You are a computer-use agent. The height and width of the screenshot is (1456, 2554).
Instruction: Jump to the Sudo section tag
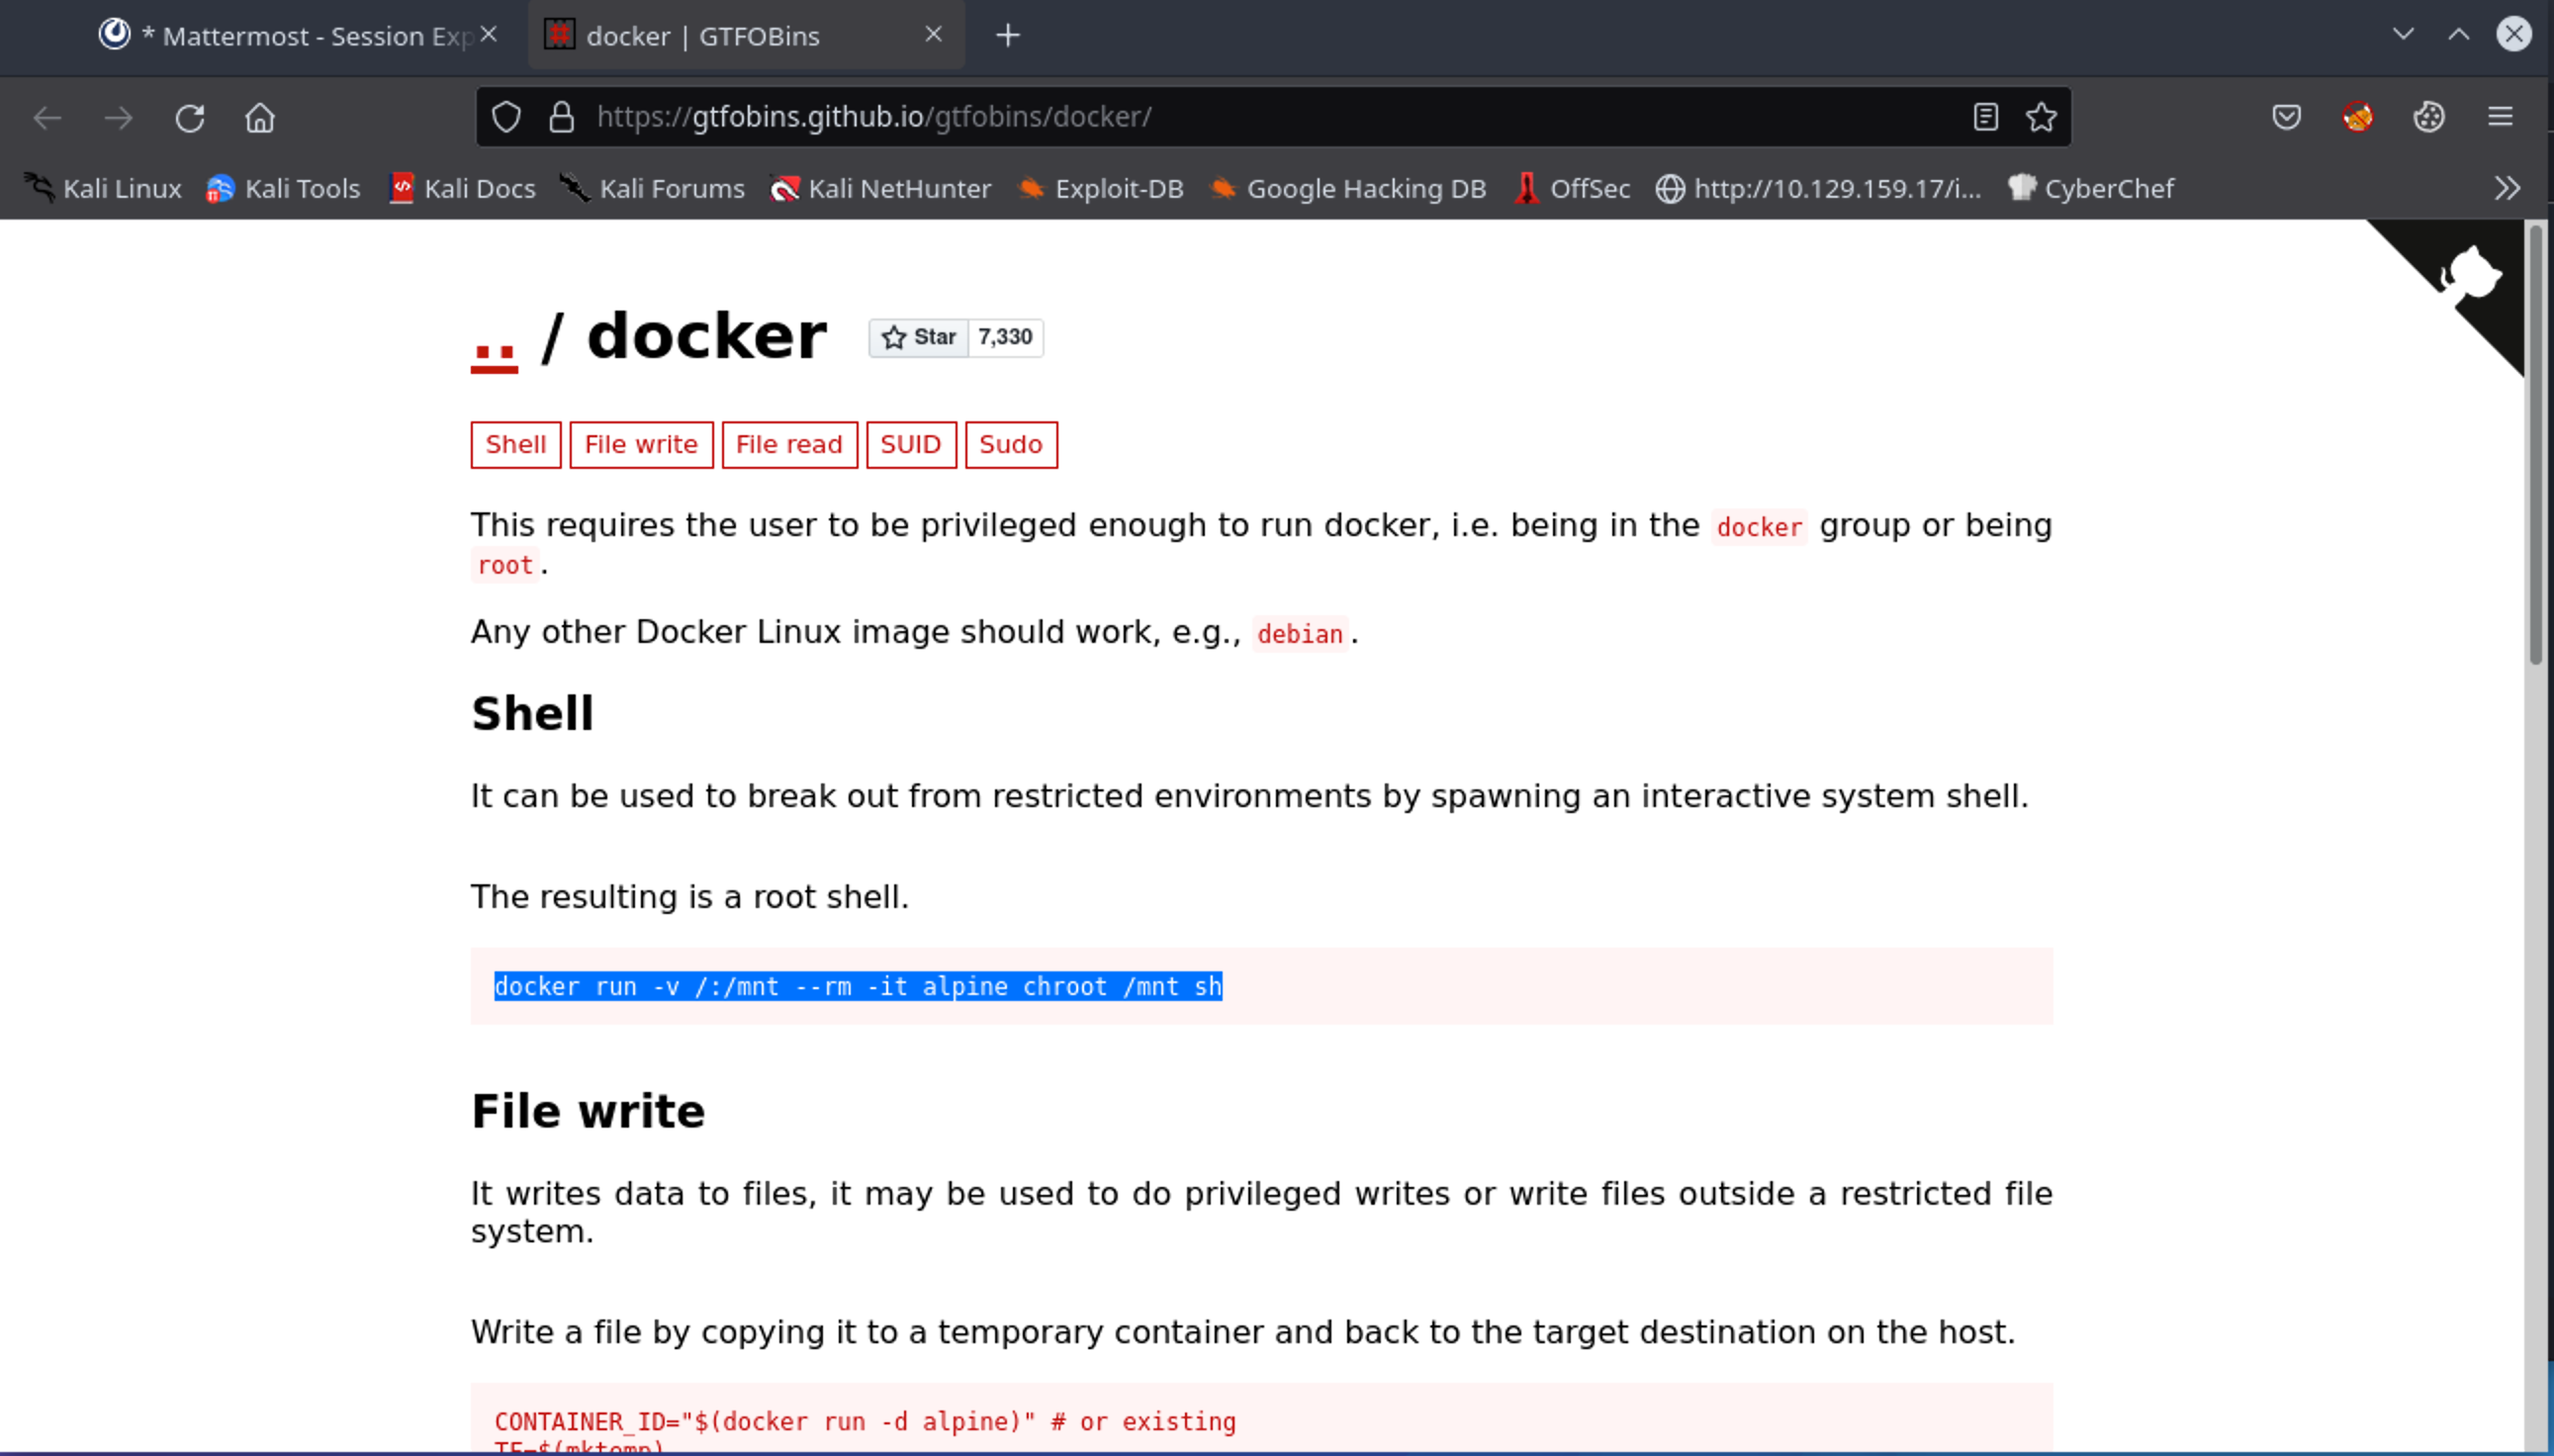(x=1011, y=444)
